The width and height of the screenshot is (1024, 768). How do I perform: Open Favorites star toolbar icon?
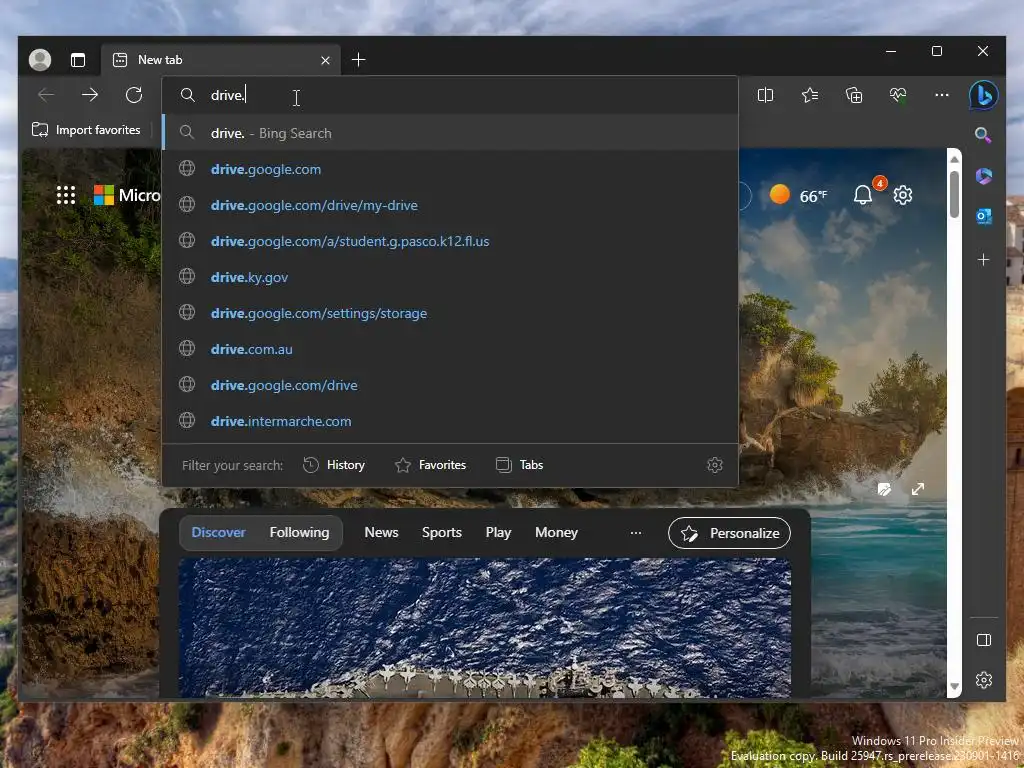(x=810, y=95)
